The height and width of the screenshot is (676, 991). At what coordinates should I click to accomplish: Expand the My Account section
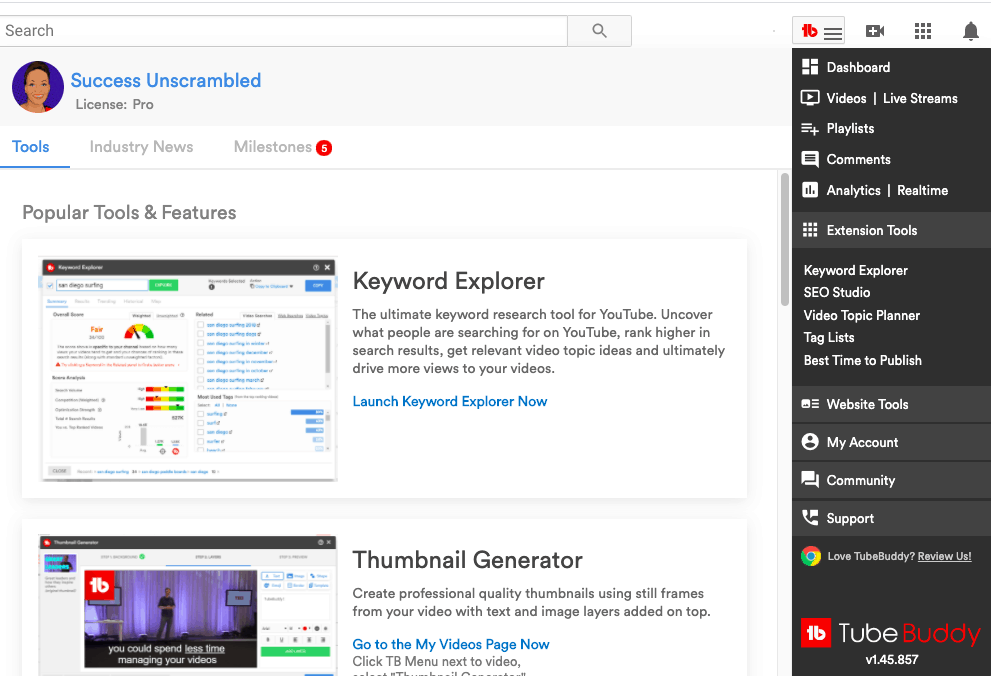tap(891, 442)
